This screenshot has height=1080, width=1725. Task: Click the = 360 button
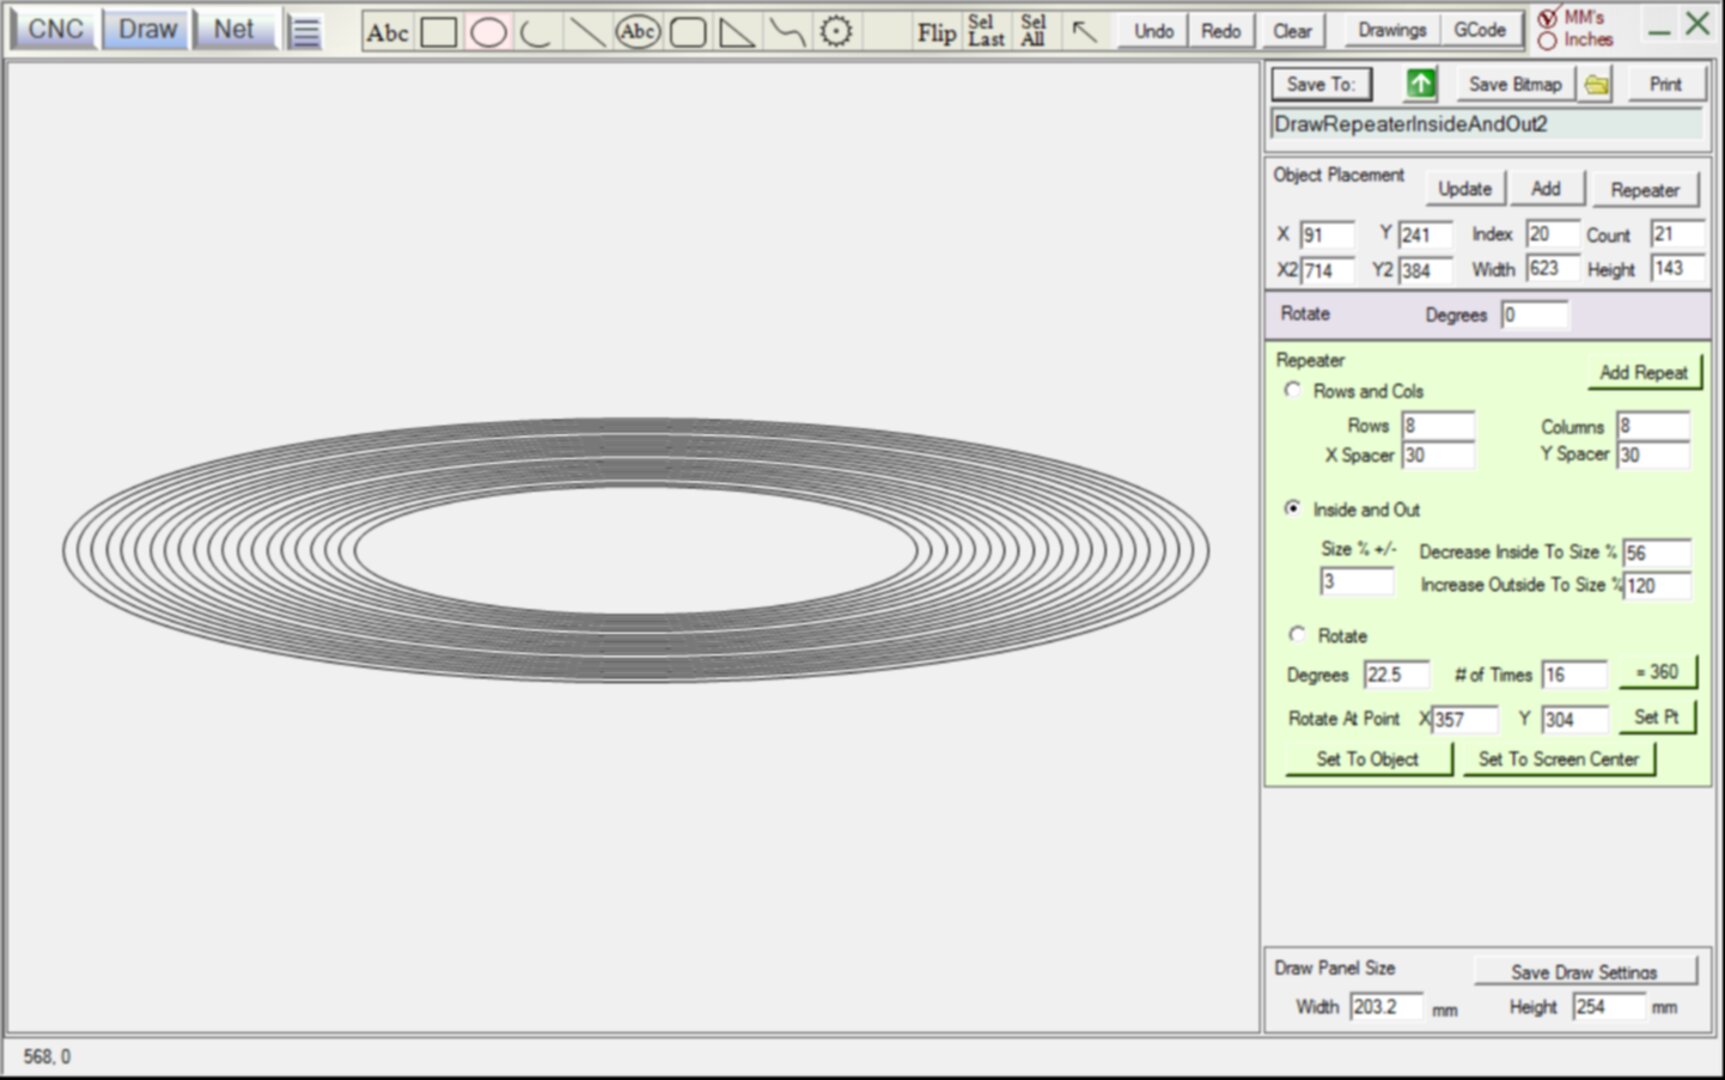click(x=1656, y=672)
